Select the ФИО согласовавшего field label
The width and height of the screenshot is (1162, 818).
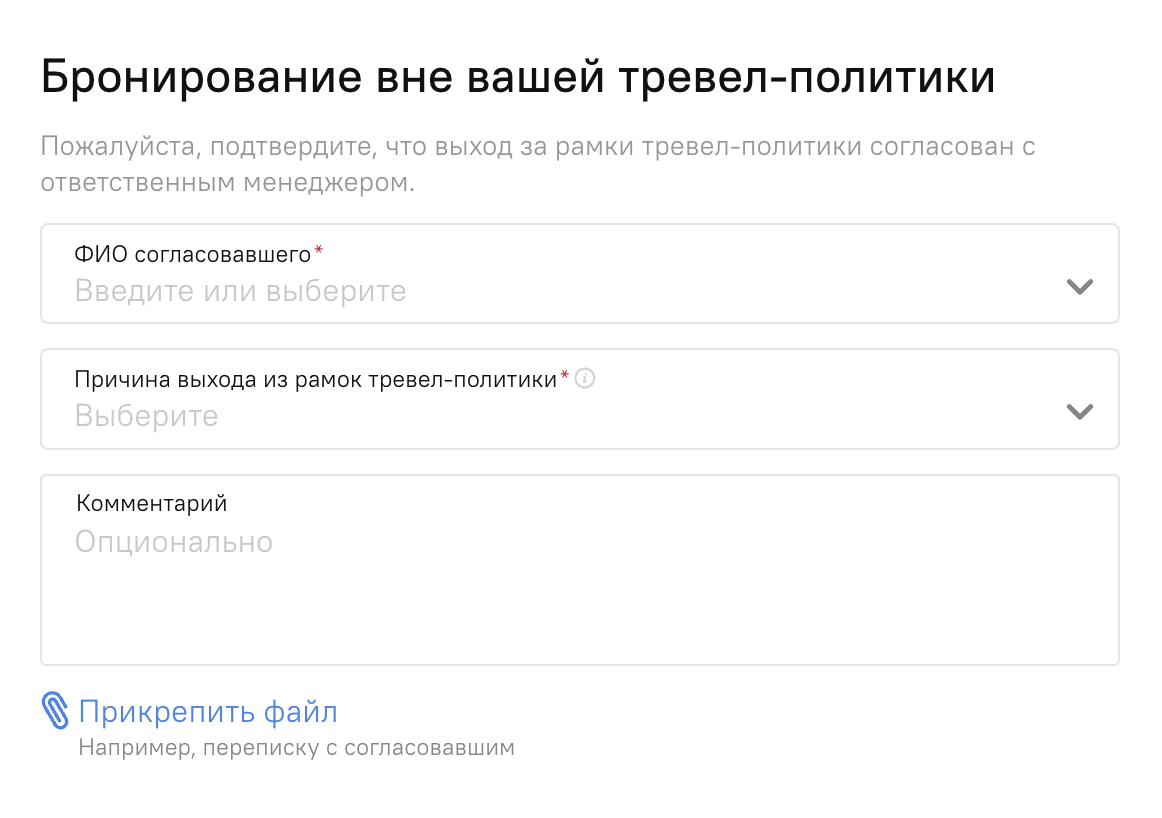[193, 254]
